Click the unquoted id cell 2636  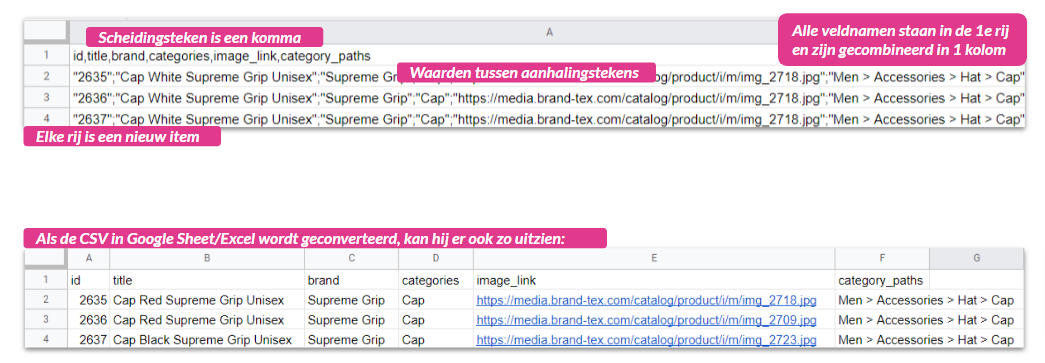89,320
